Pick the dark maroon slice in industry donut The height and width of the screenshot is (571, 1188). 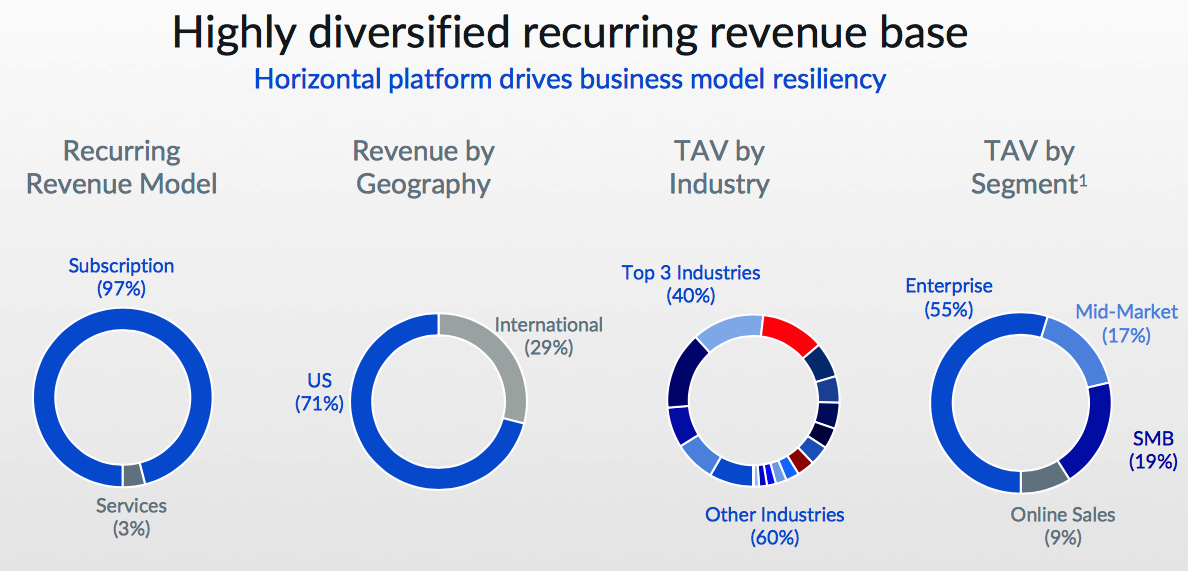799,460
